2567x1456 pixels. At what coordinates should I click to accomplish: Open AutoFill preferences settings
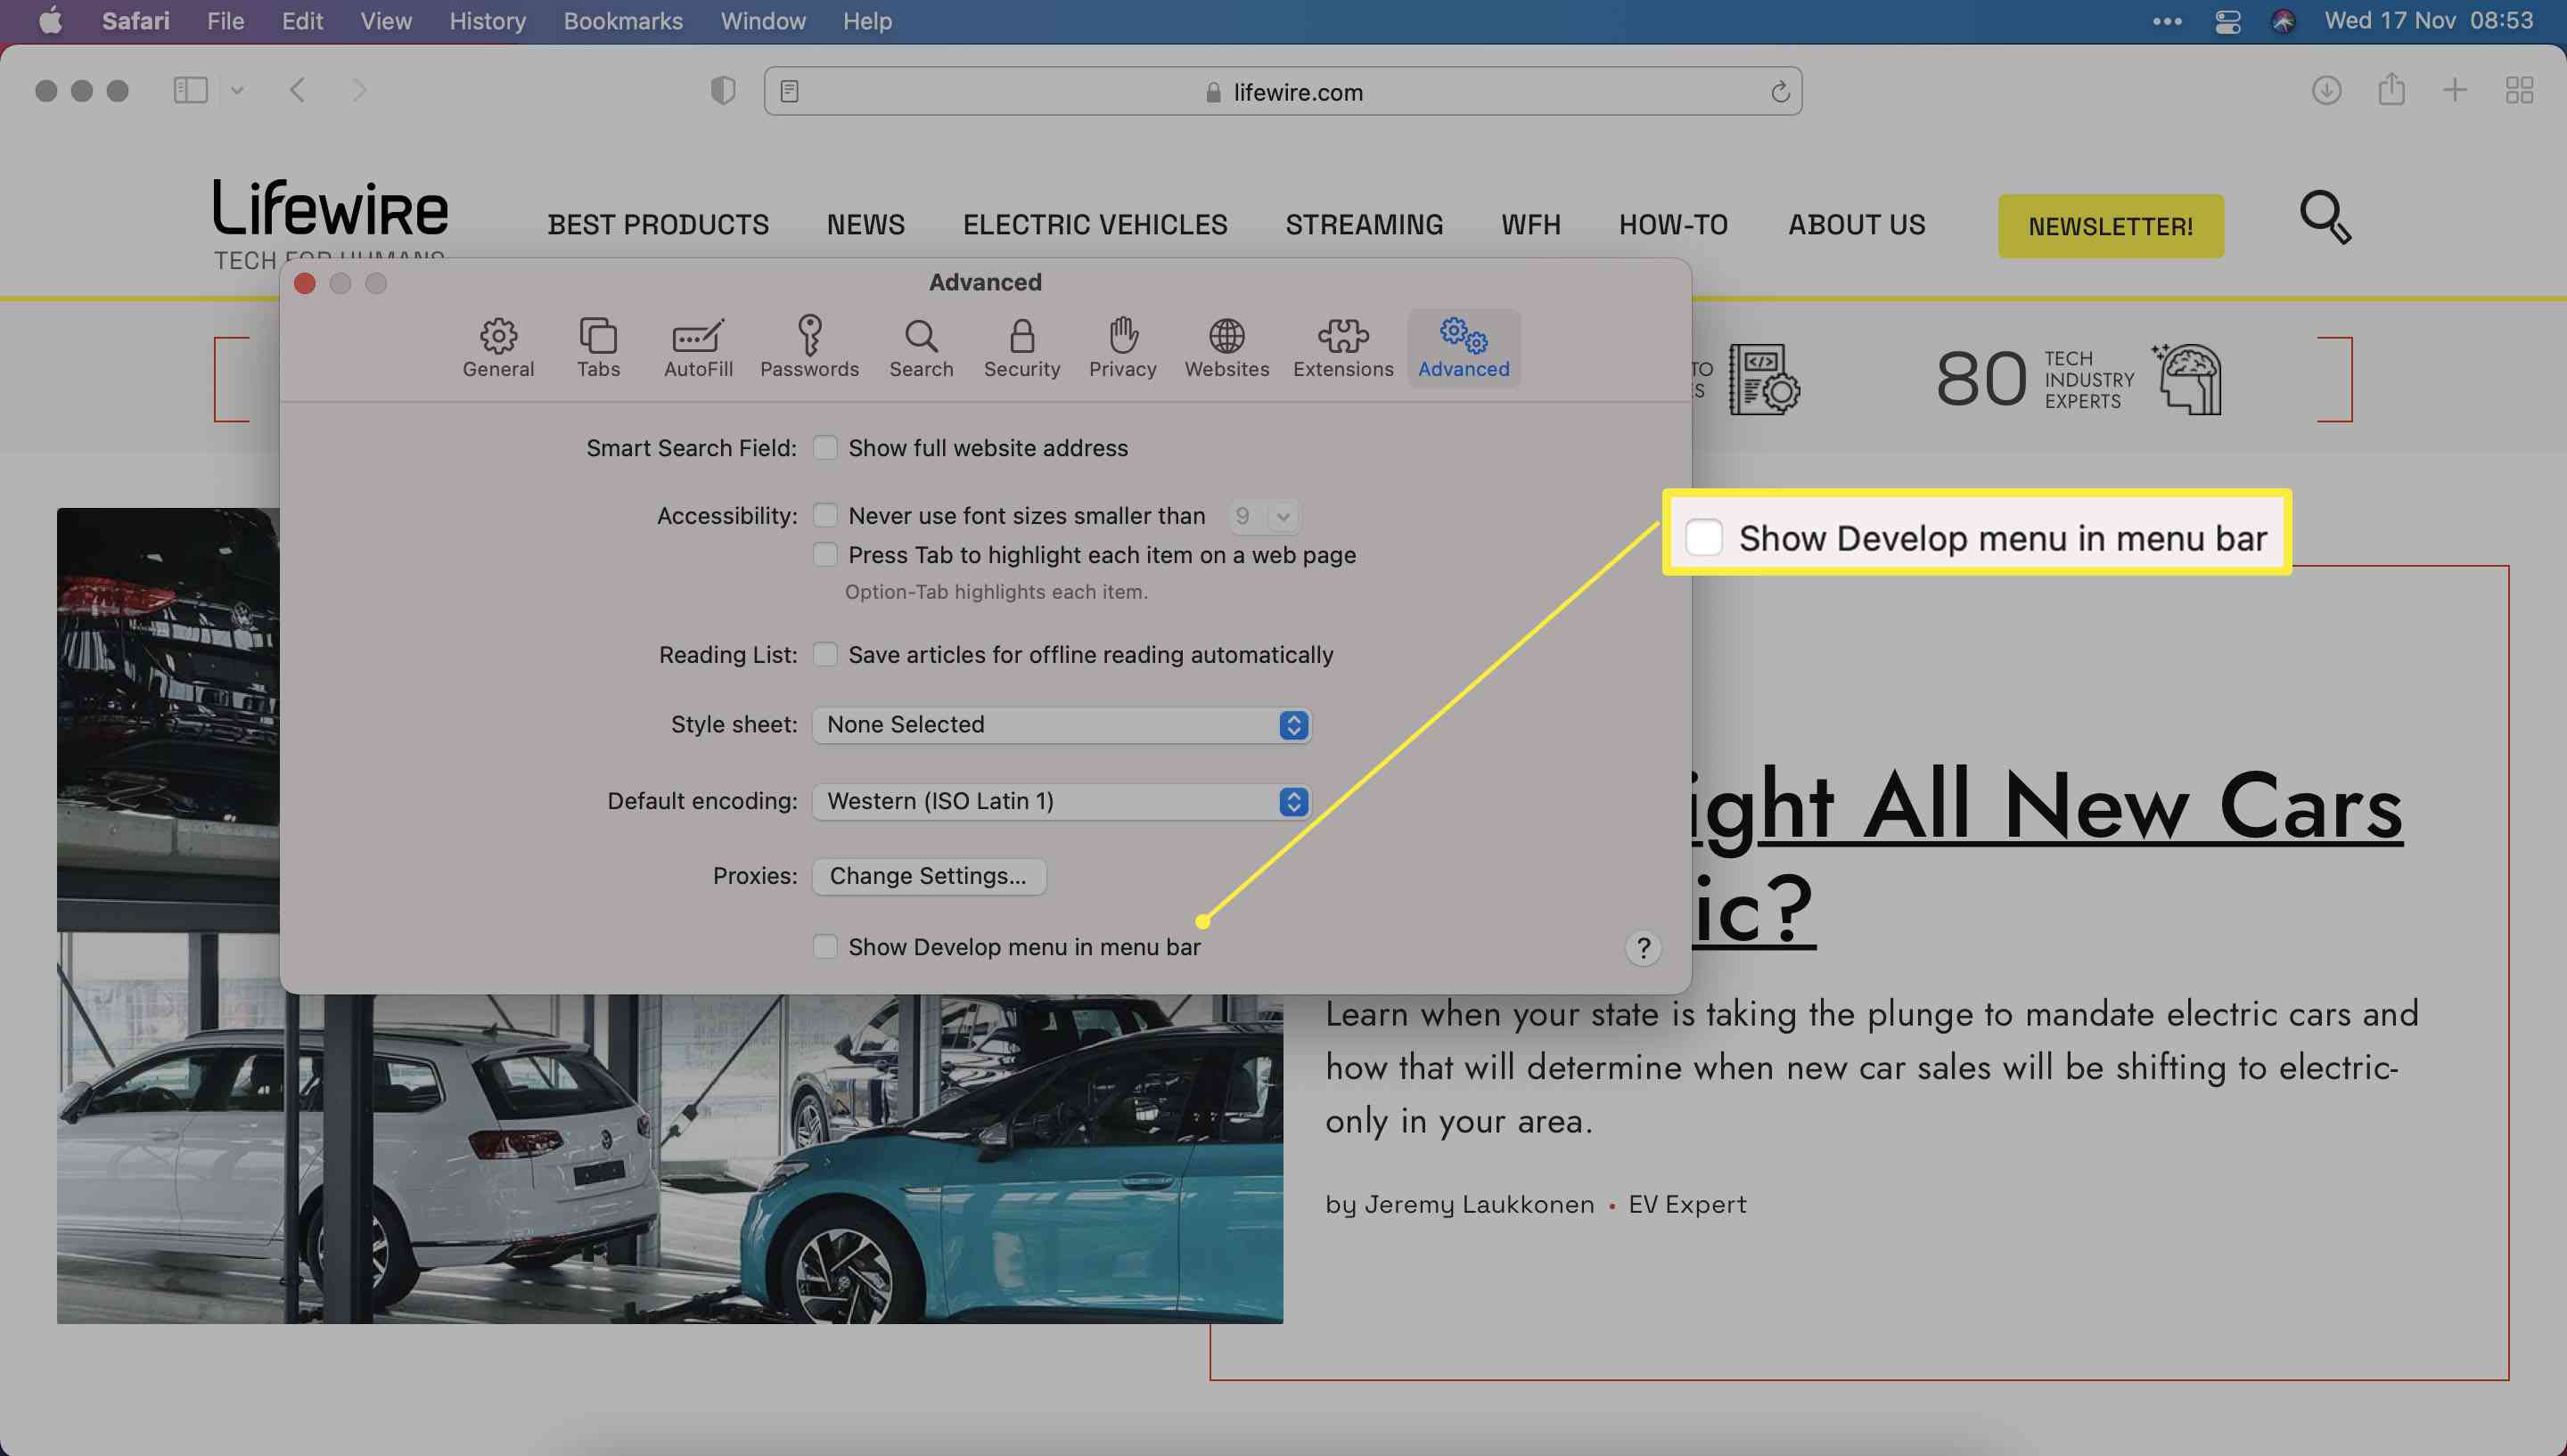click(698, 346)
